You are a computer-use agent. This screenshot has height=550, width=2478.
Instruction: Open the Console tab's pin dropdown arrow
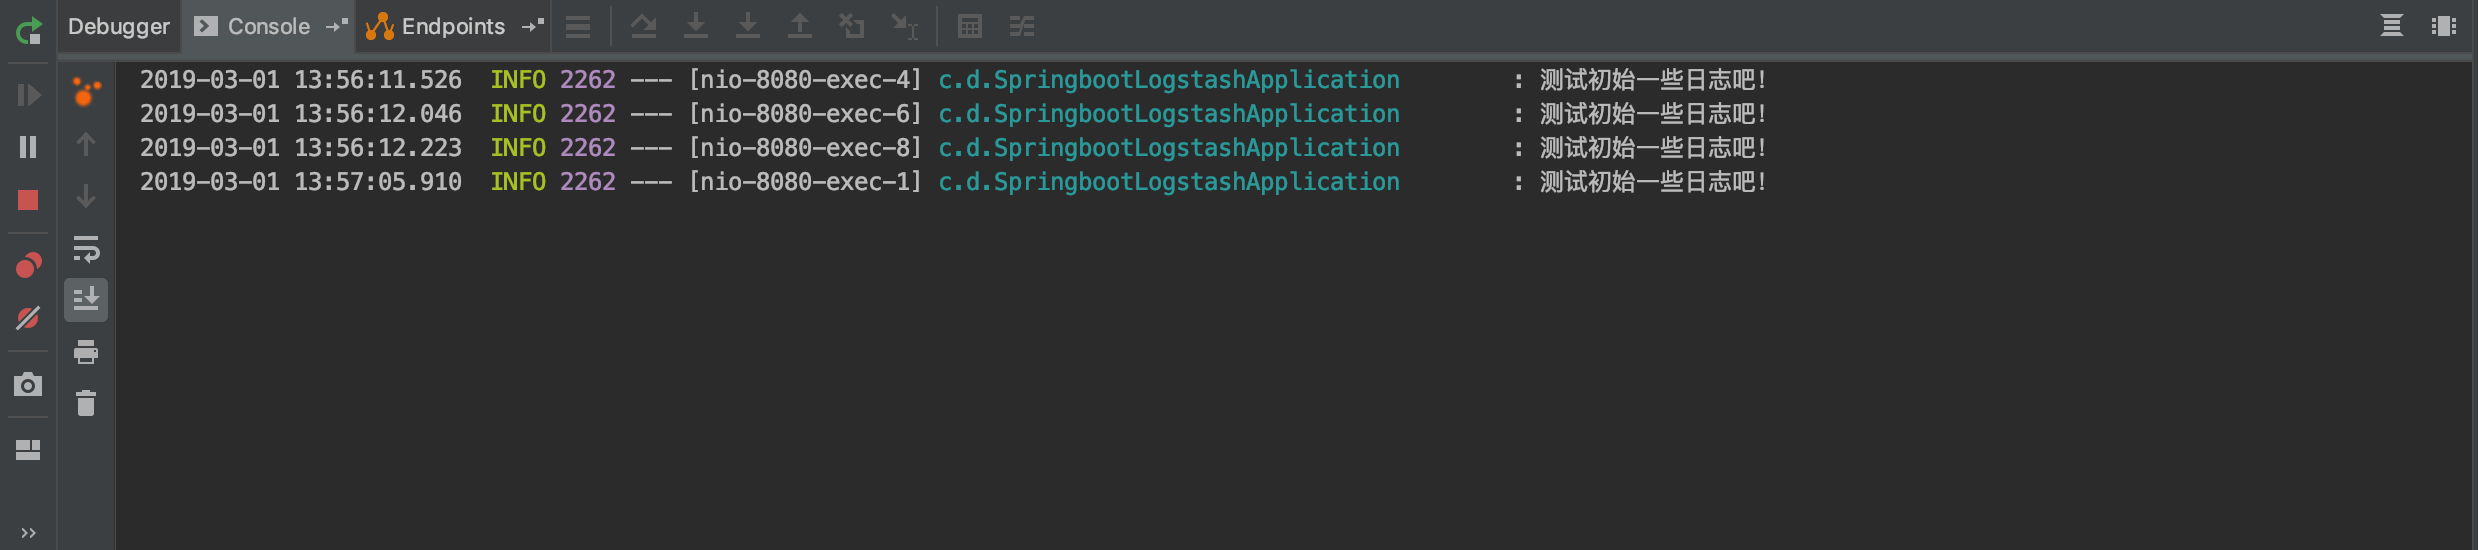[337, 26]
